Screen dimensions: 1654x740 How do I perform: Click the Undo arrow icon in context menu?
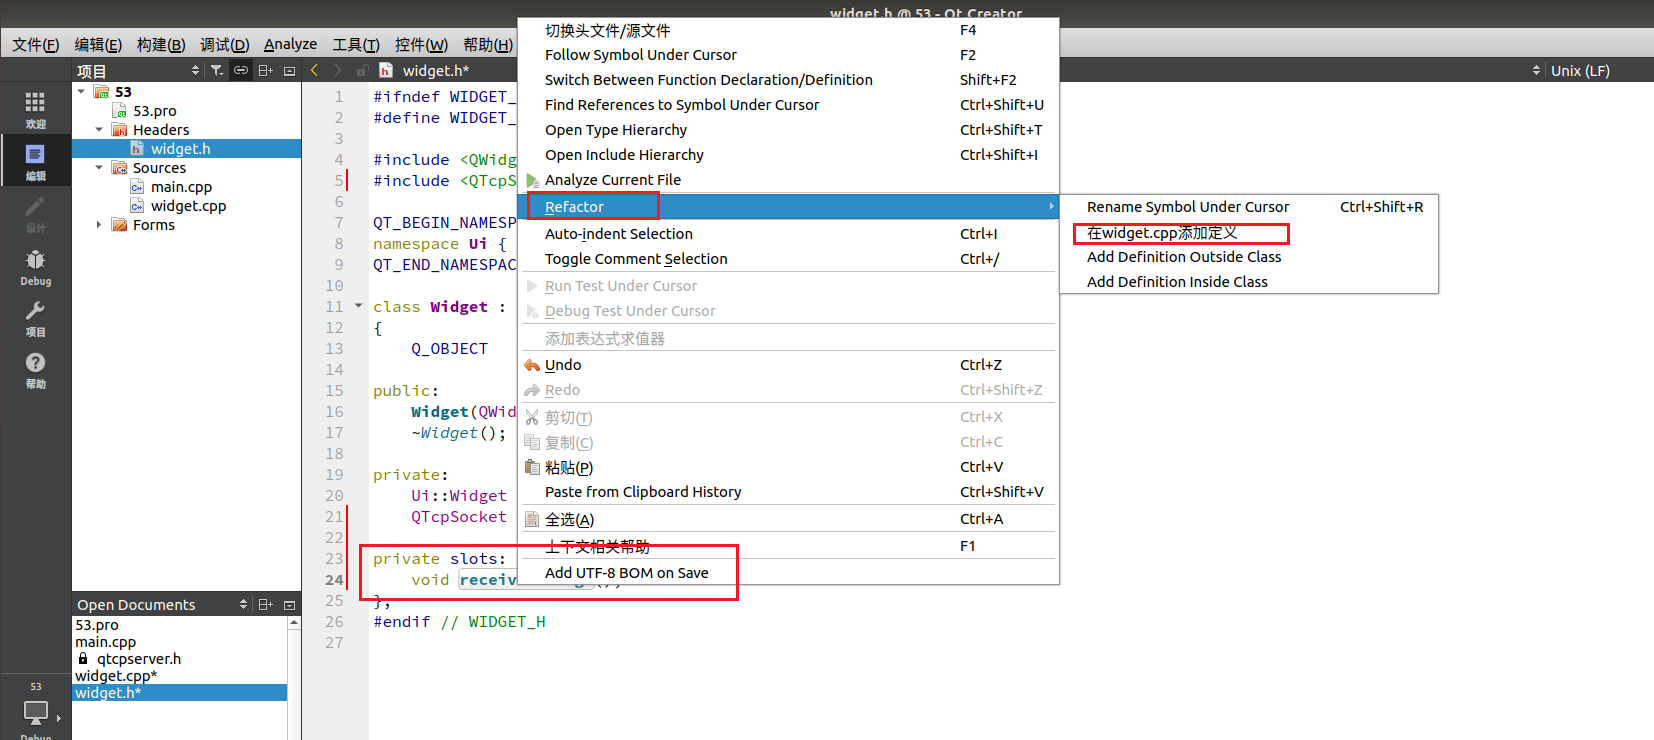[532, 365]
